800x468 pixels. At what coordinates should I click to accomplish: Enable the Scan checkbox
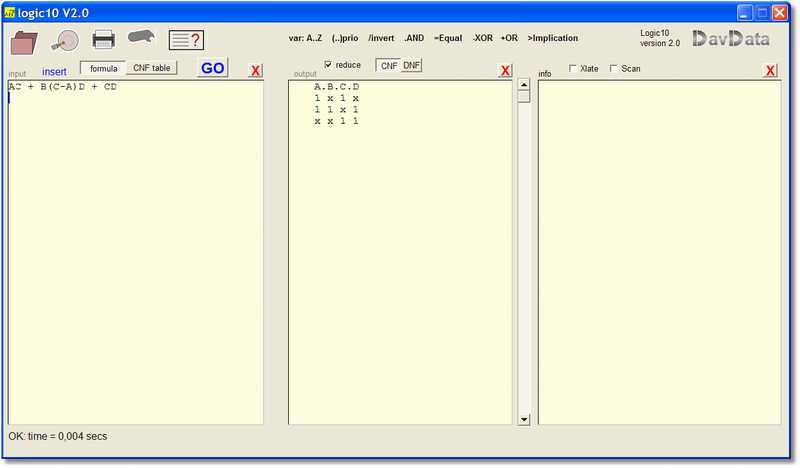(x=614, y=68)
